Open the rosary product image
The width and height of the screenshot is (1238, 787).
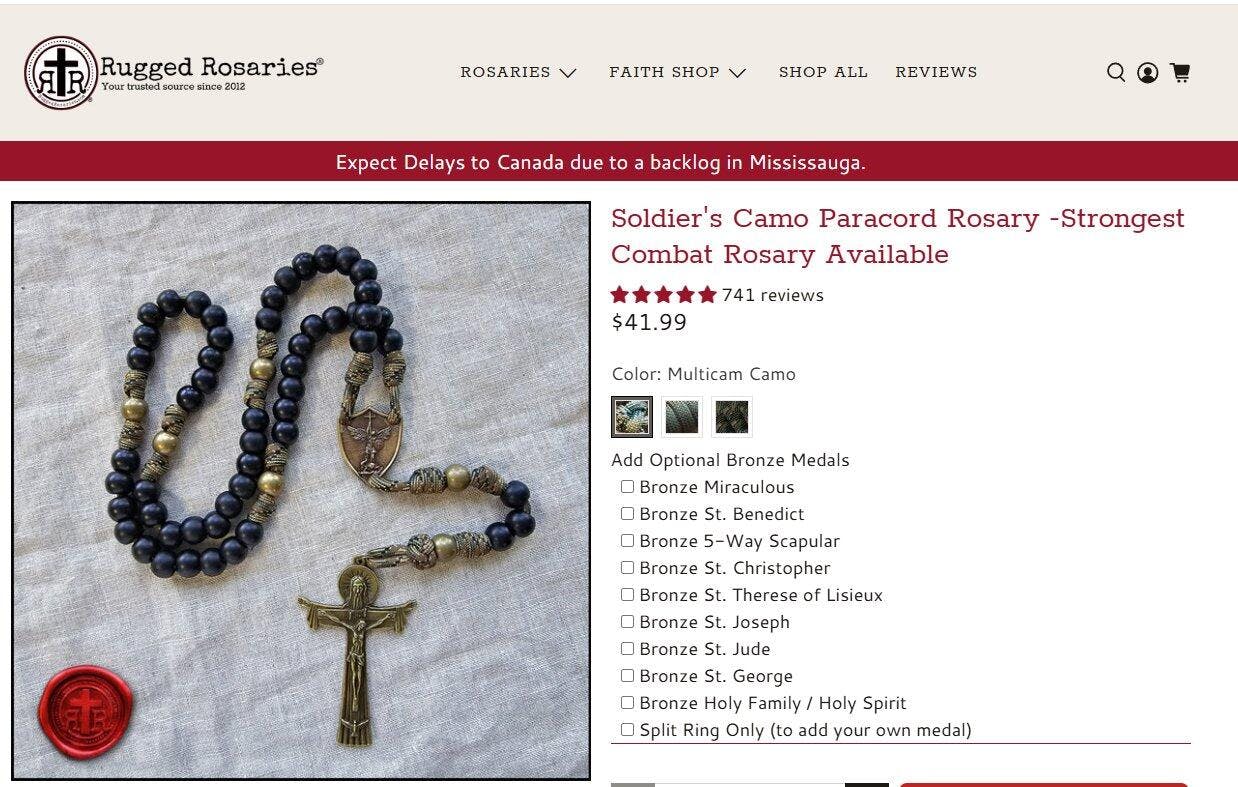click(x=301, y=491)
